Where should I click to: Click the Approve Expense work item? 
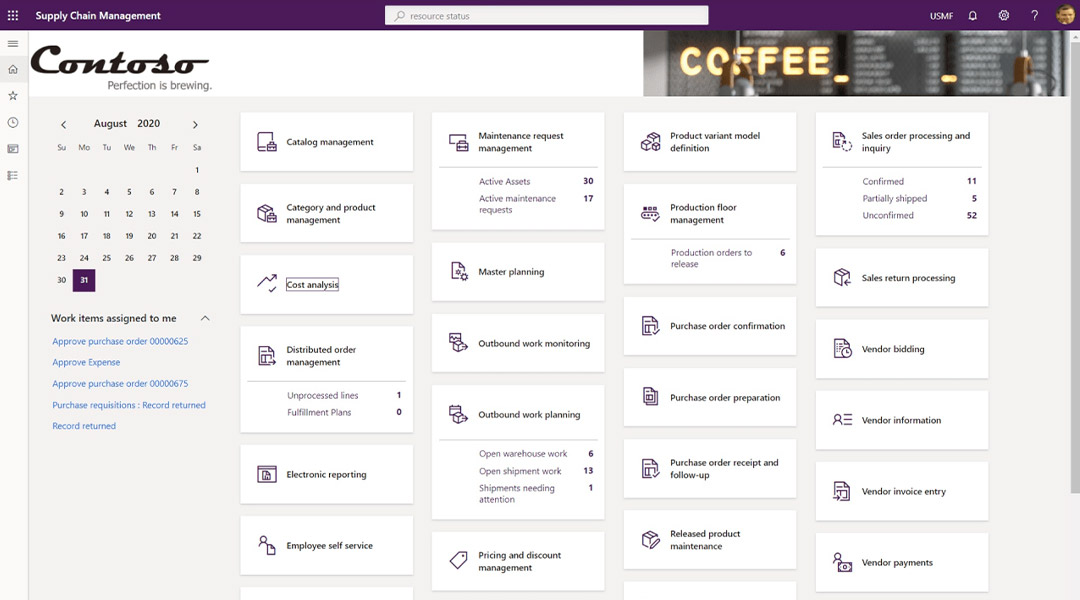tap(86, 363)
